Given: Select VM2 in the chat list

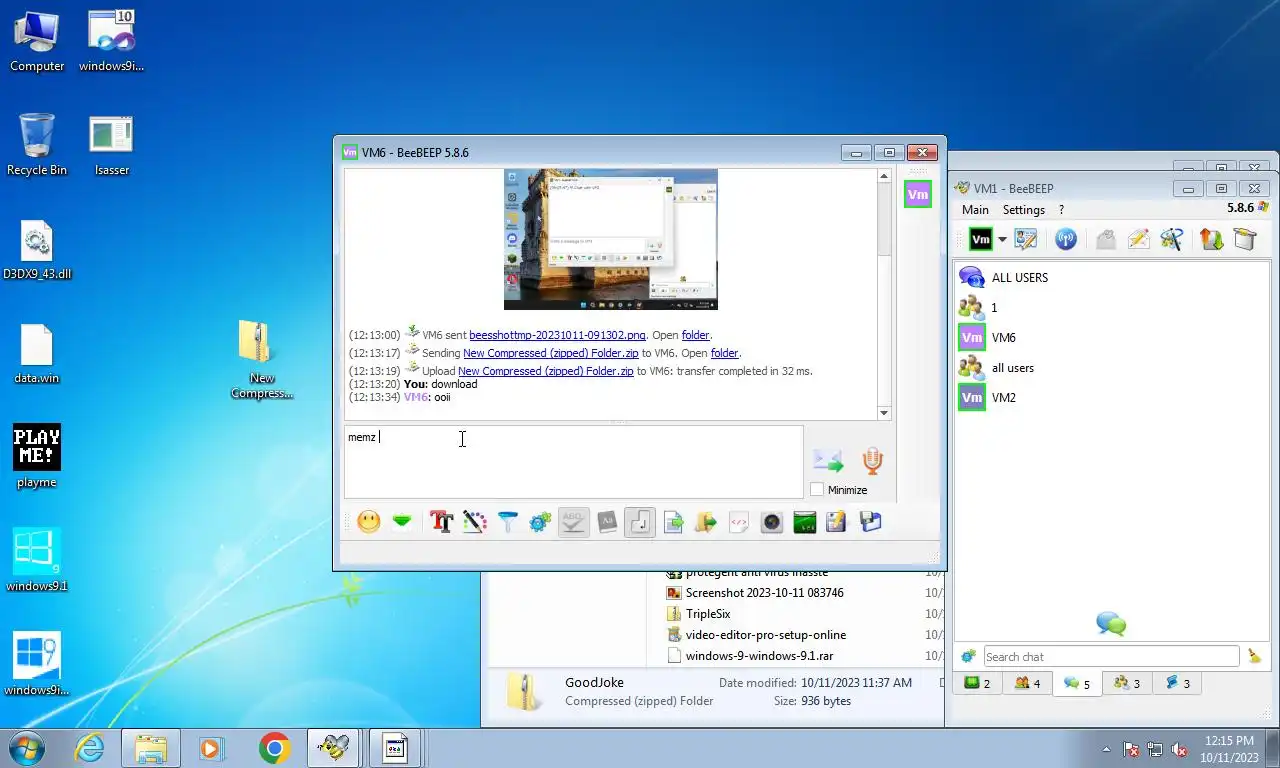Looking at the screenshot, I should click(x=1110, y=397).
